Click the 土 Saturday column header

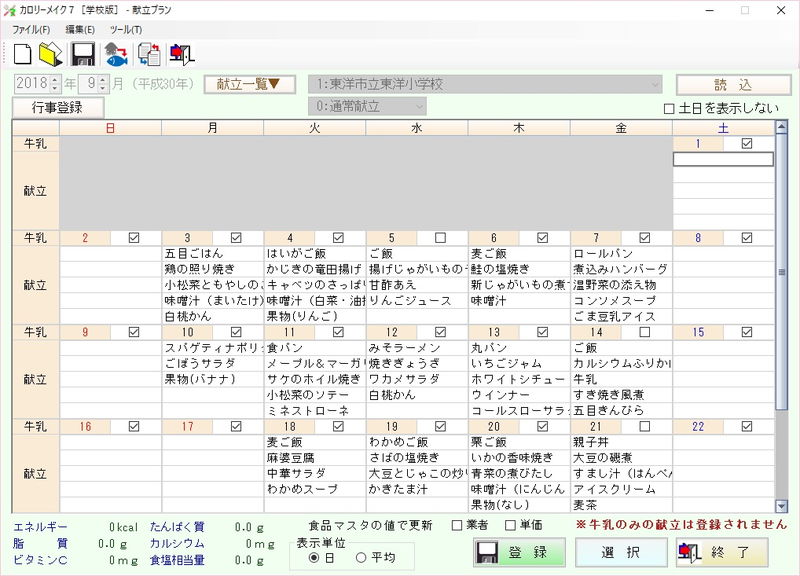723,128
